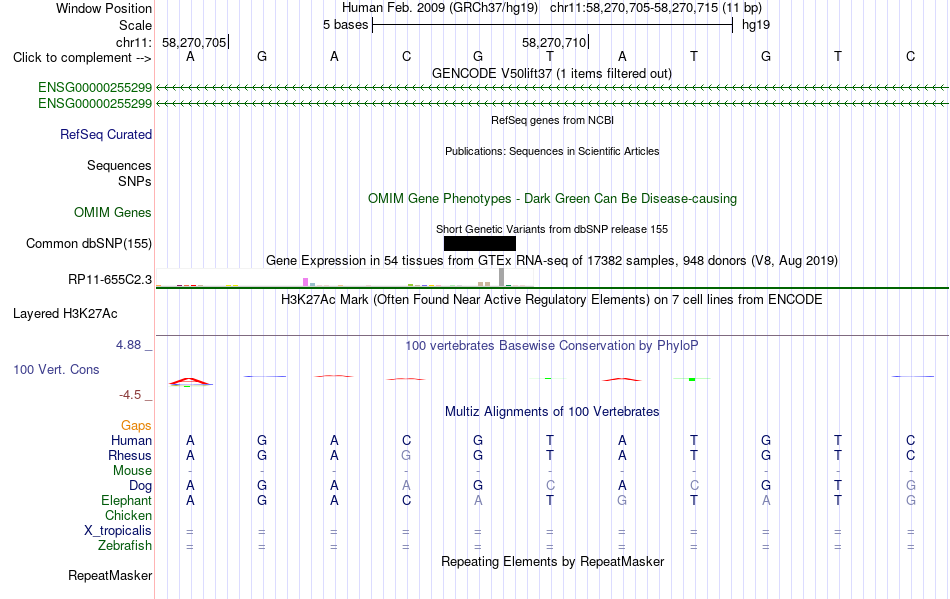
Task: Click the hg19 assembly label beside the scale bar
Action: pyautogui.click(x=756, y=25)
